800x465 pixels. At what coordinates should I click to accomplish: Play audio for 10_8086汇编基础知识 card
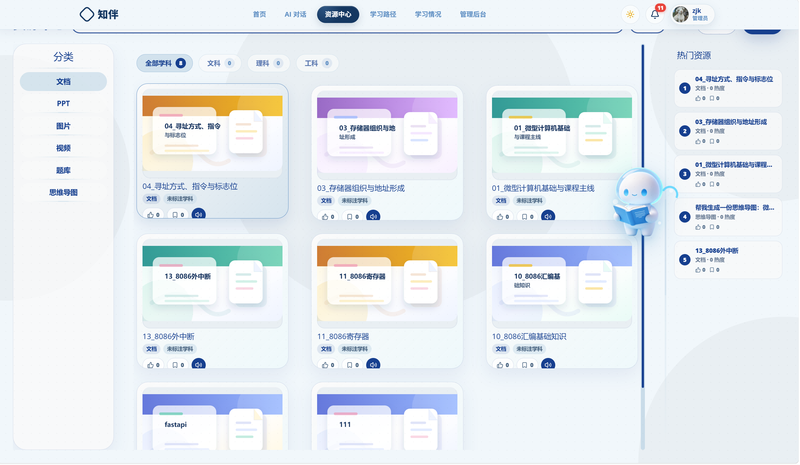(548, 364)
